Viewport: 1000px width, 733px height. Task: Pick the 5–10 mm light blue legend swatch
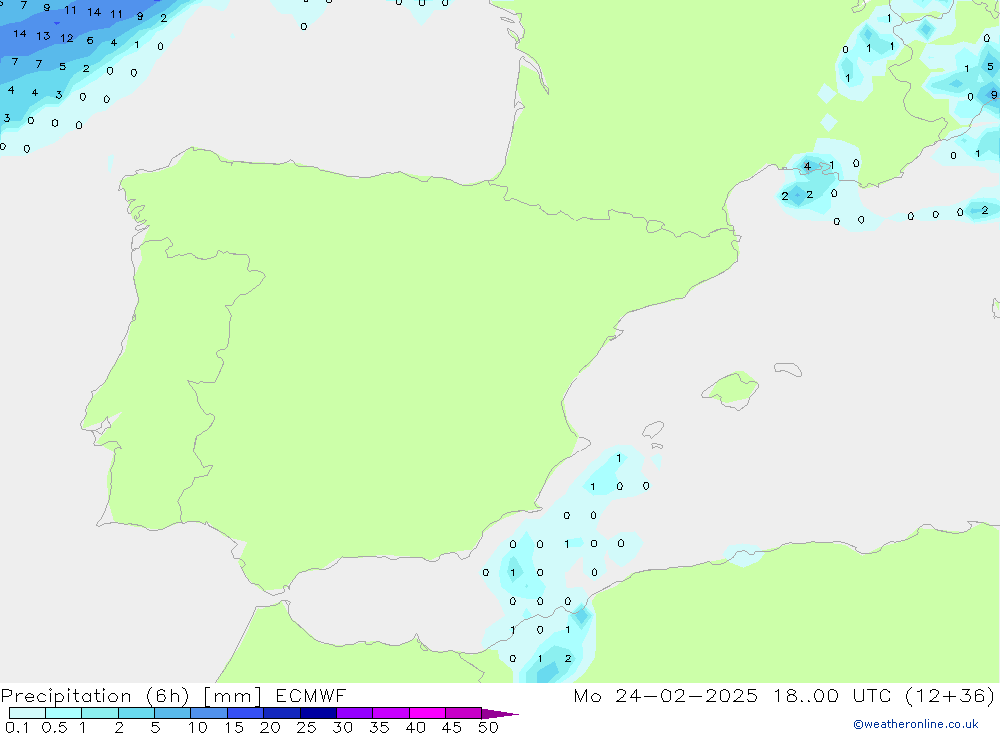point(173,713)
